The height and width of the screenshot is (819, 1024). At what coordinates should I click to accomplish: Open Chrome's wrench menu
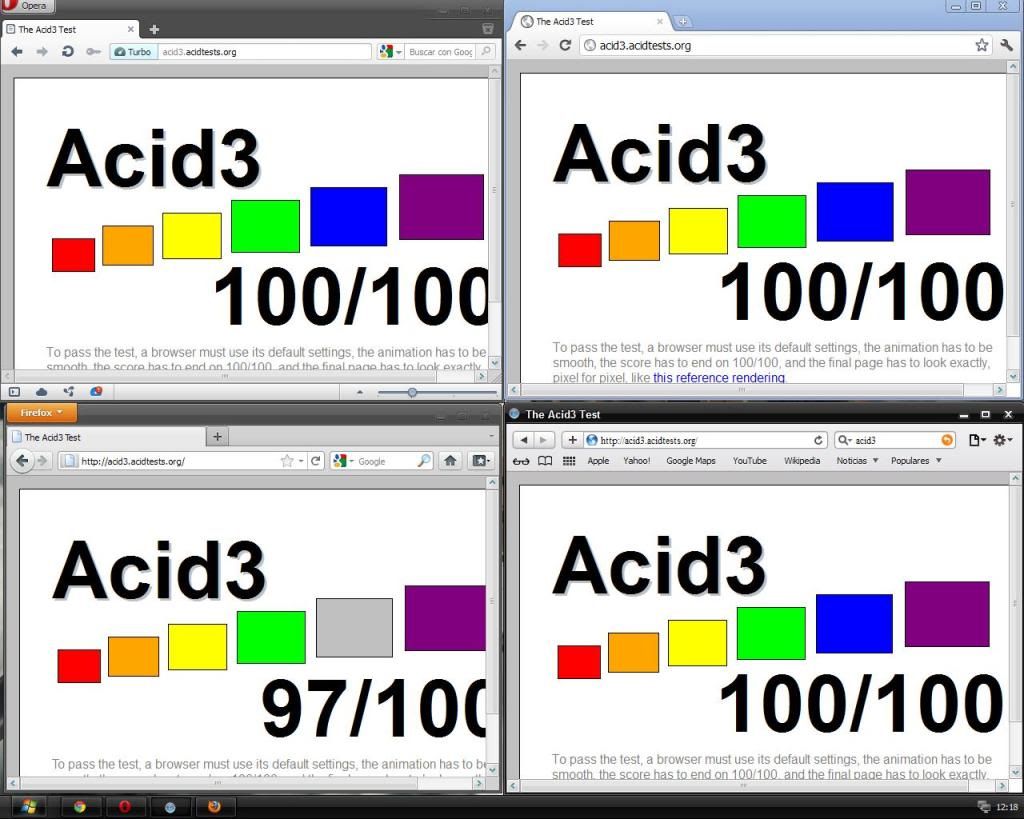click(1006, 45)
